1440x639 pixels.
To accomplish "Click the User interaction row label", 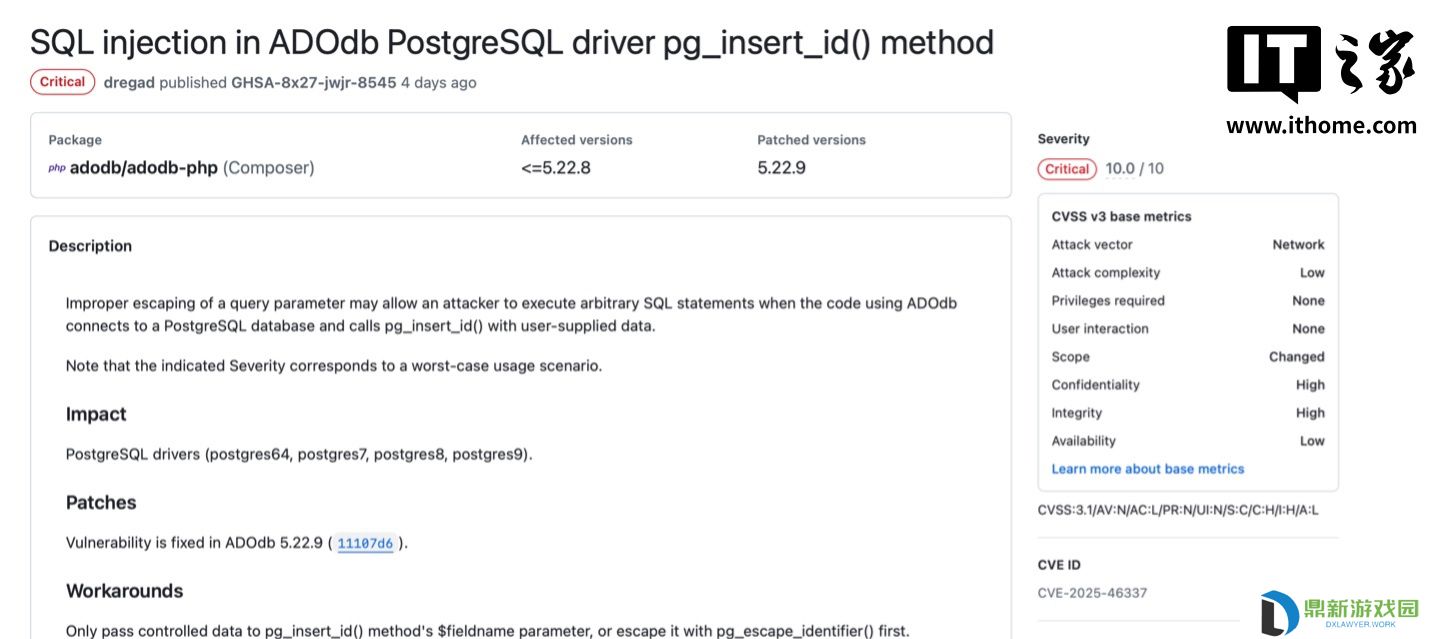I will tap(1100, 328).
